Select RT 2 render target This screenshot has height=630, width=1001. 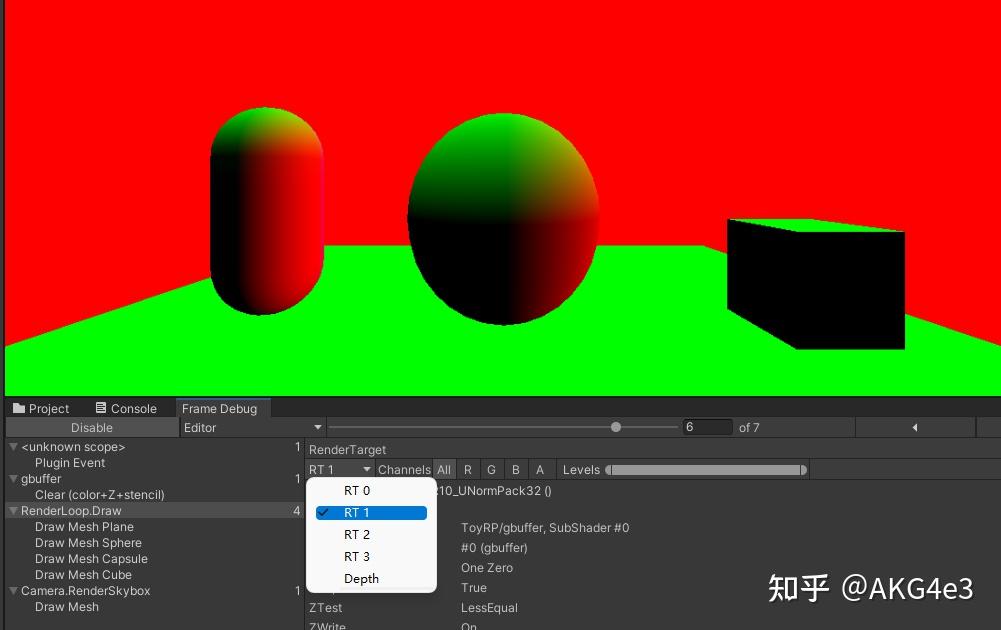tap(357, 534)
